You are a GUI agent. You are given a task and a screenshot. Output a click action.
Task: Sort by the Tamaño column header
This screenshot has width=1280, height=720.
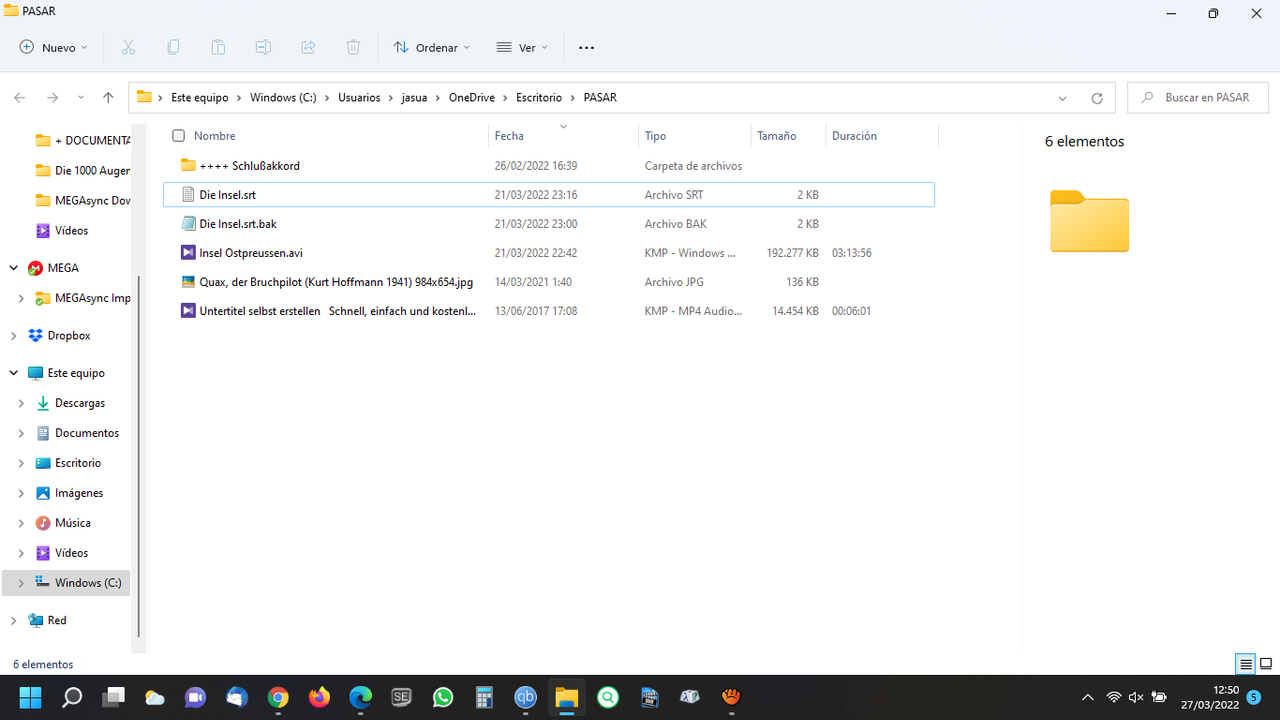point(777,136)
